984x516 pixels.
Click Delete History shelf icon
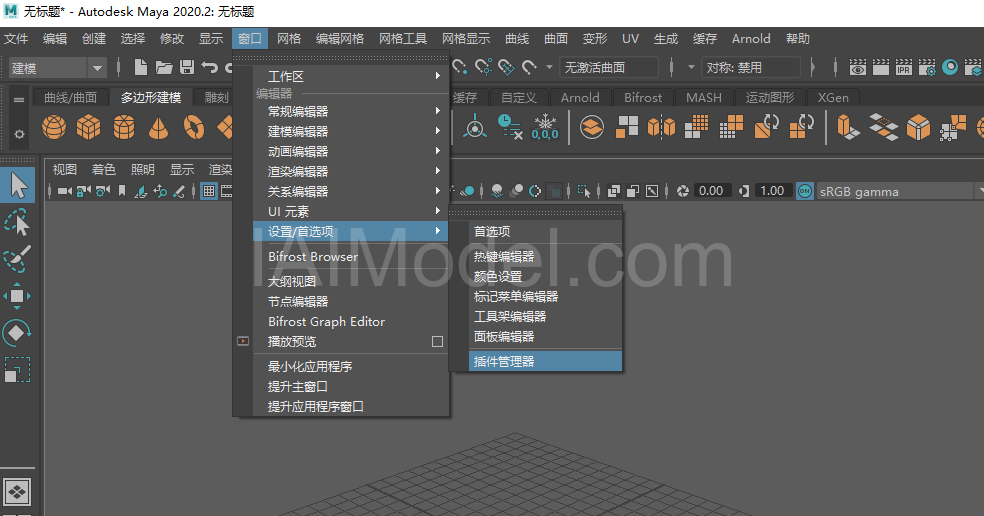510,127
